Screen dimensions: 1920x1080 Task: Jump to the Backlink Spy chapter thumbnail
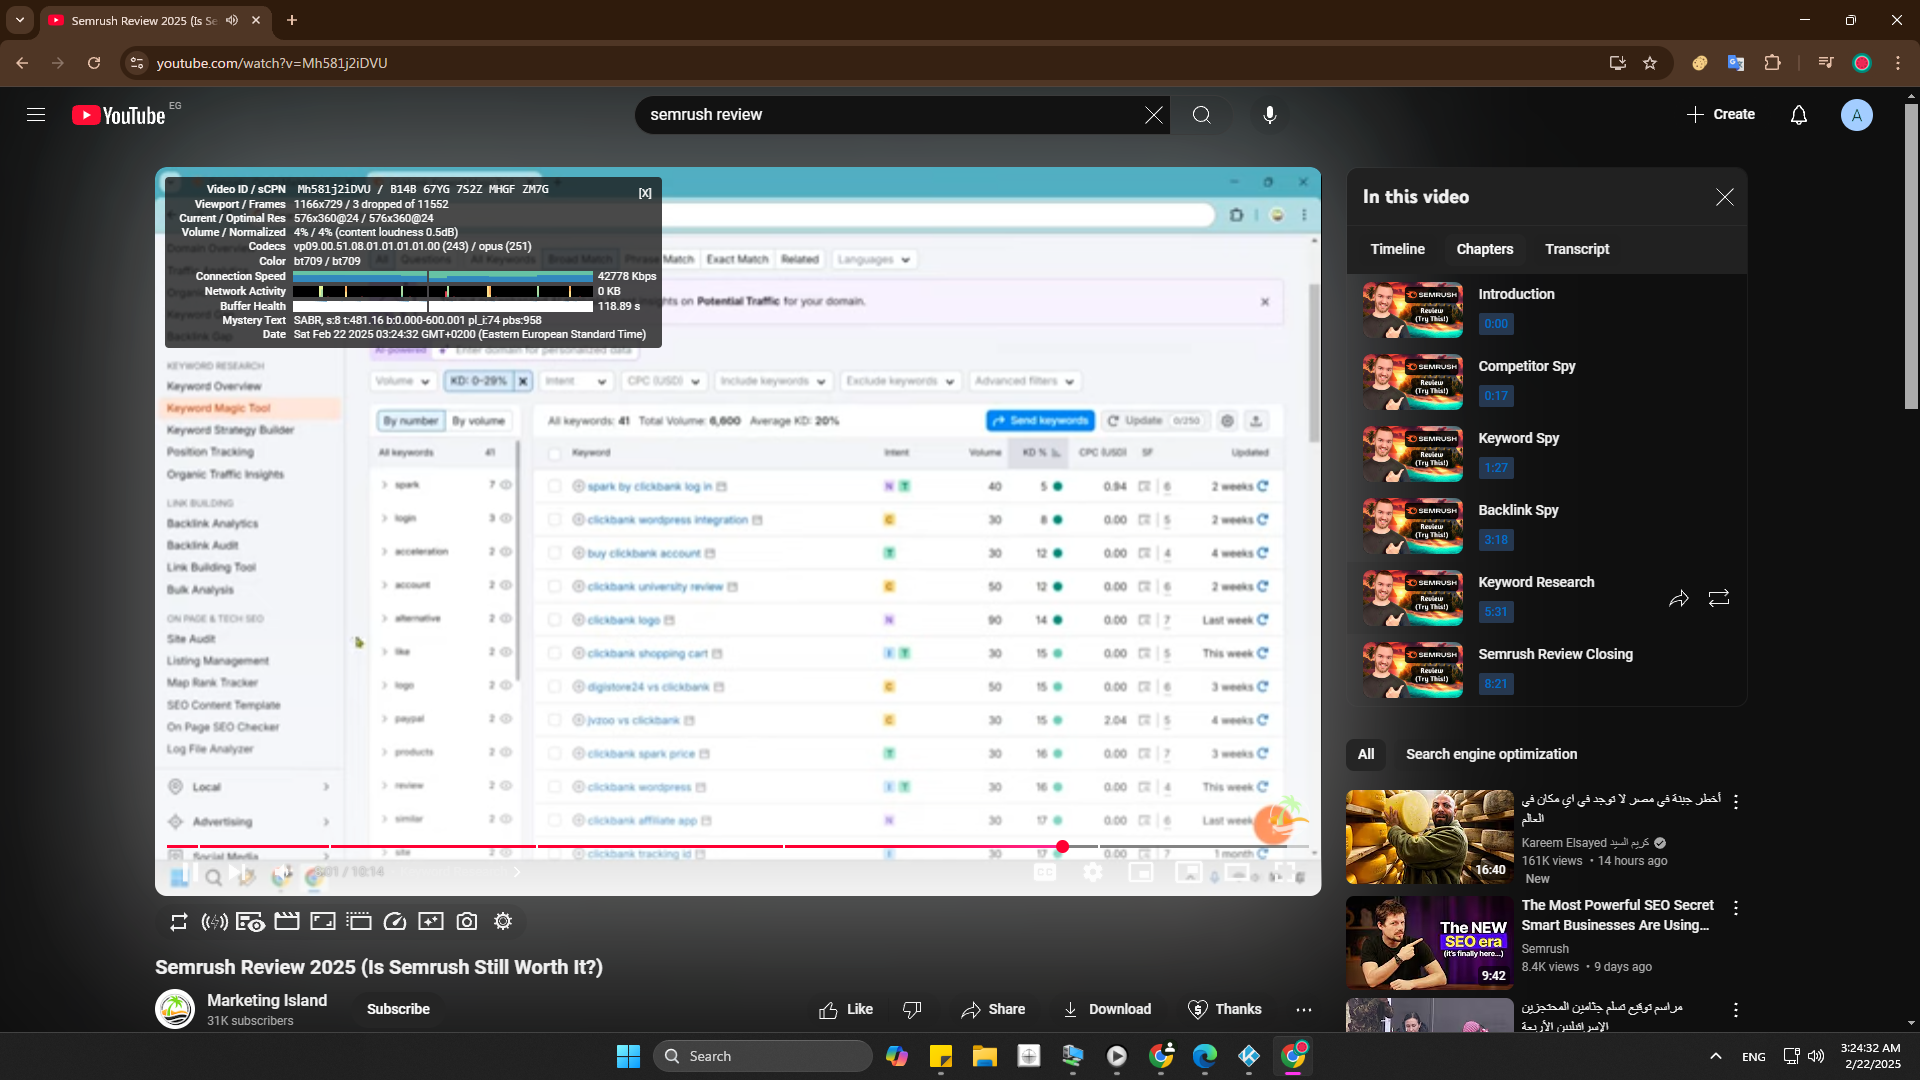(1412, 526)
